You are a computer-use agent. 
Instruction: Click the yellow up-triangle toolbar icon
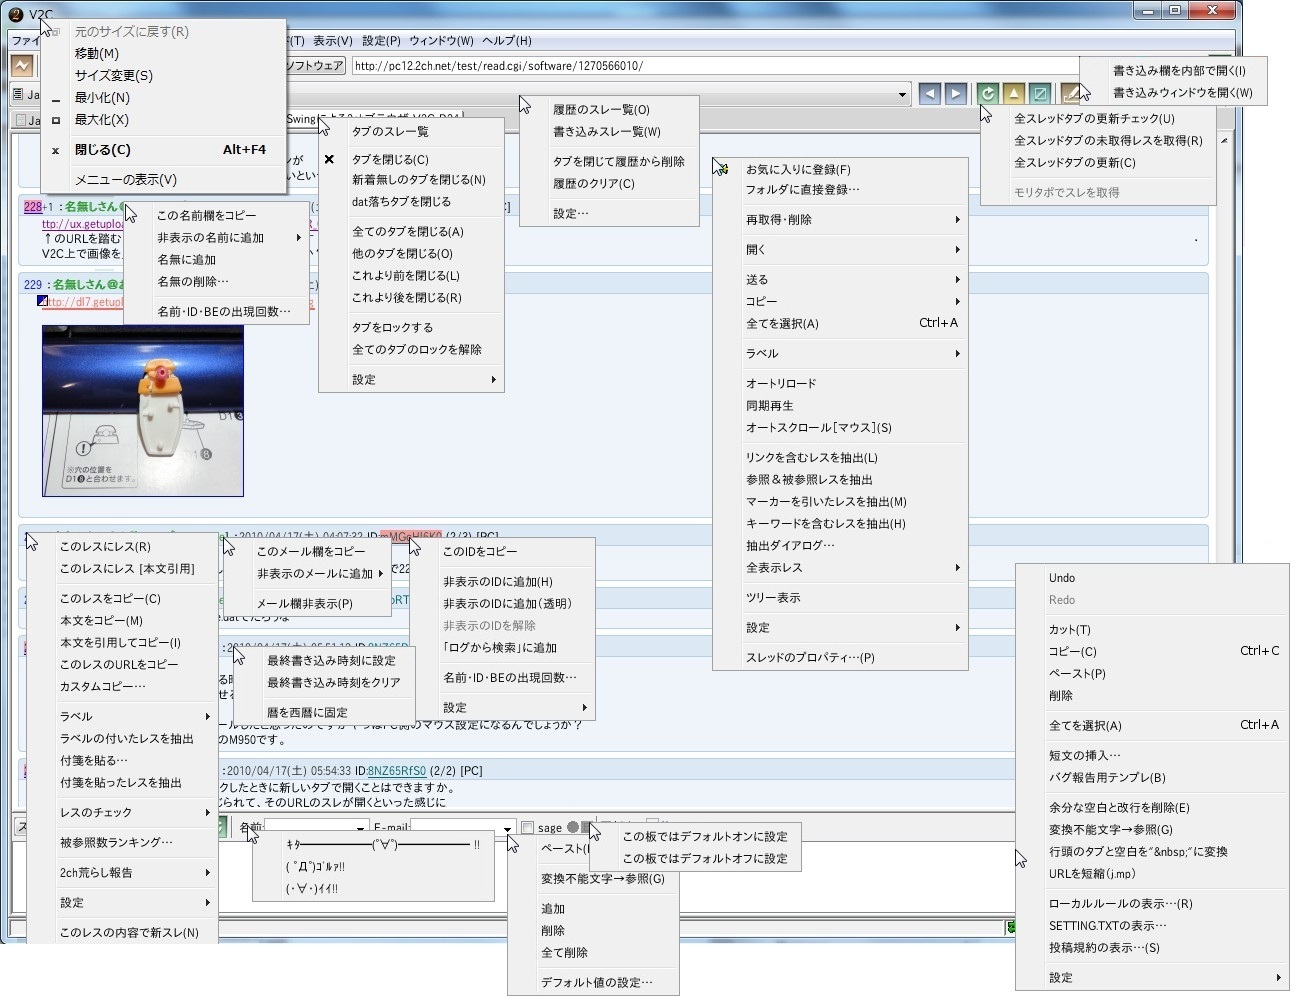point(1014,94)
